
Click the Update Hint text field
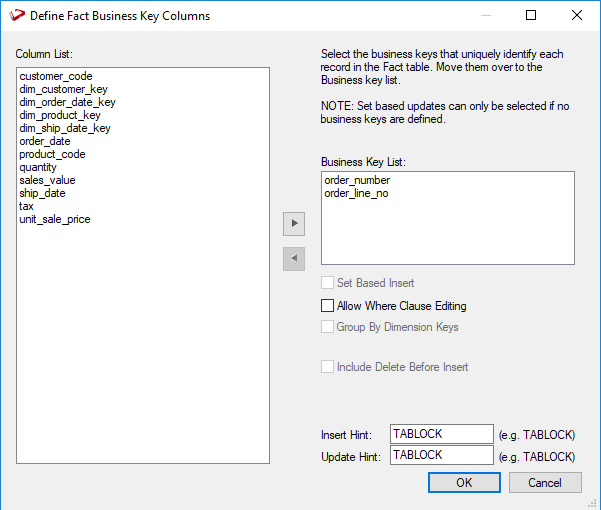point(441,455)
